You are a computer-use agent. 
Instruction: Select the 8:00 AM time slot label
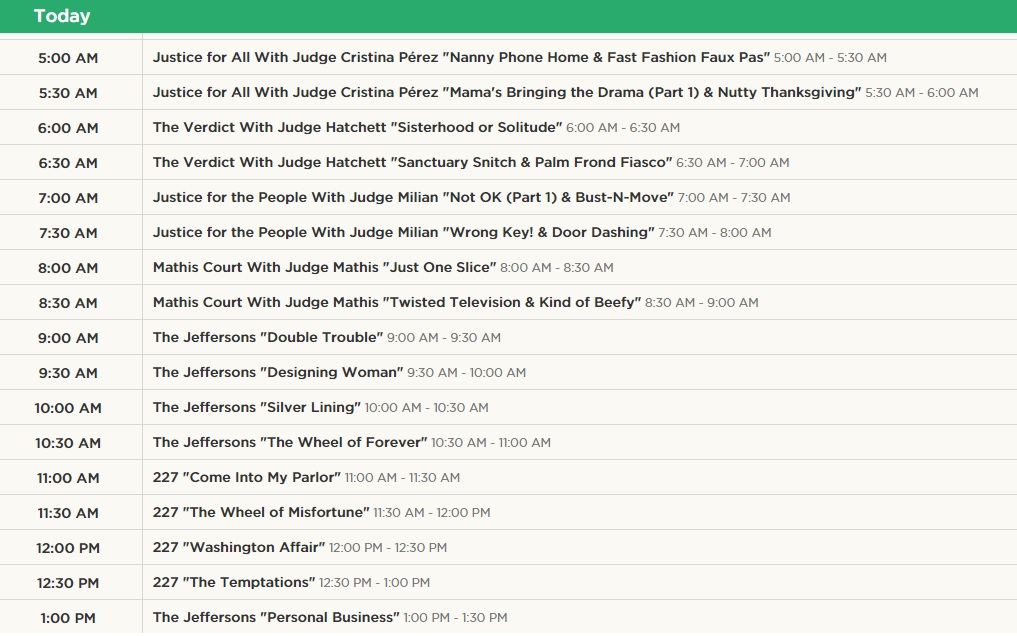pos(68,268)
